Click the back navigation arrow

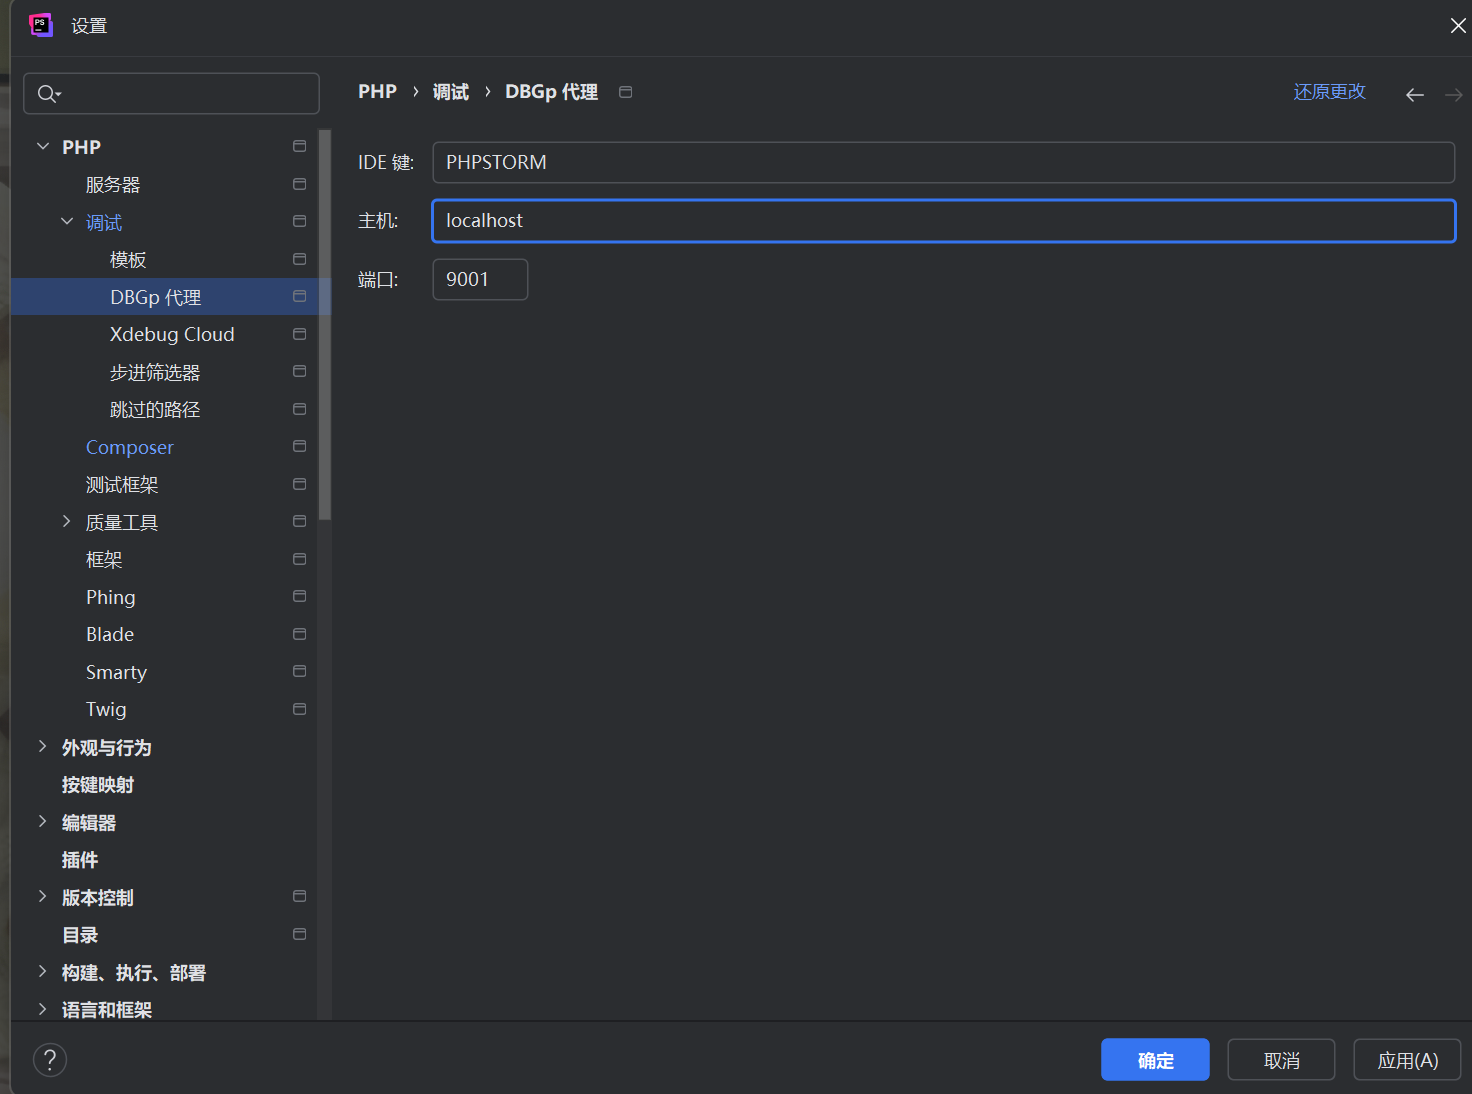tap(1414, 95)
